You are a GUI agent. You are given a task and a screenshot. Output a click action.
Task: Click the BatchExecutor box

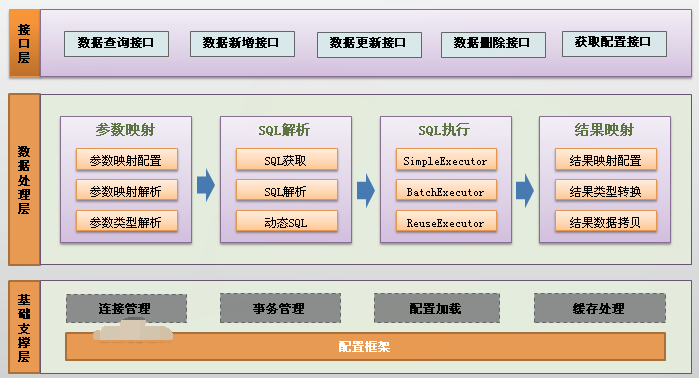point(446,190)
